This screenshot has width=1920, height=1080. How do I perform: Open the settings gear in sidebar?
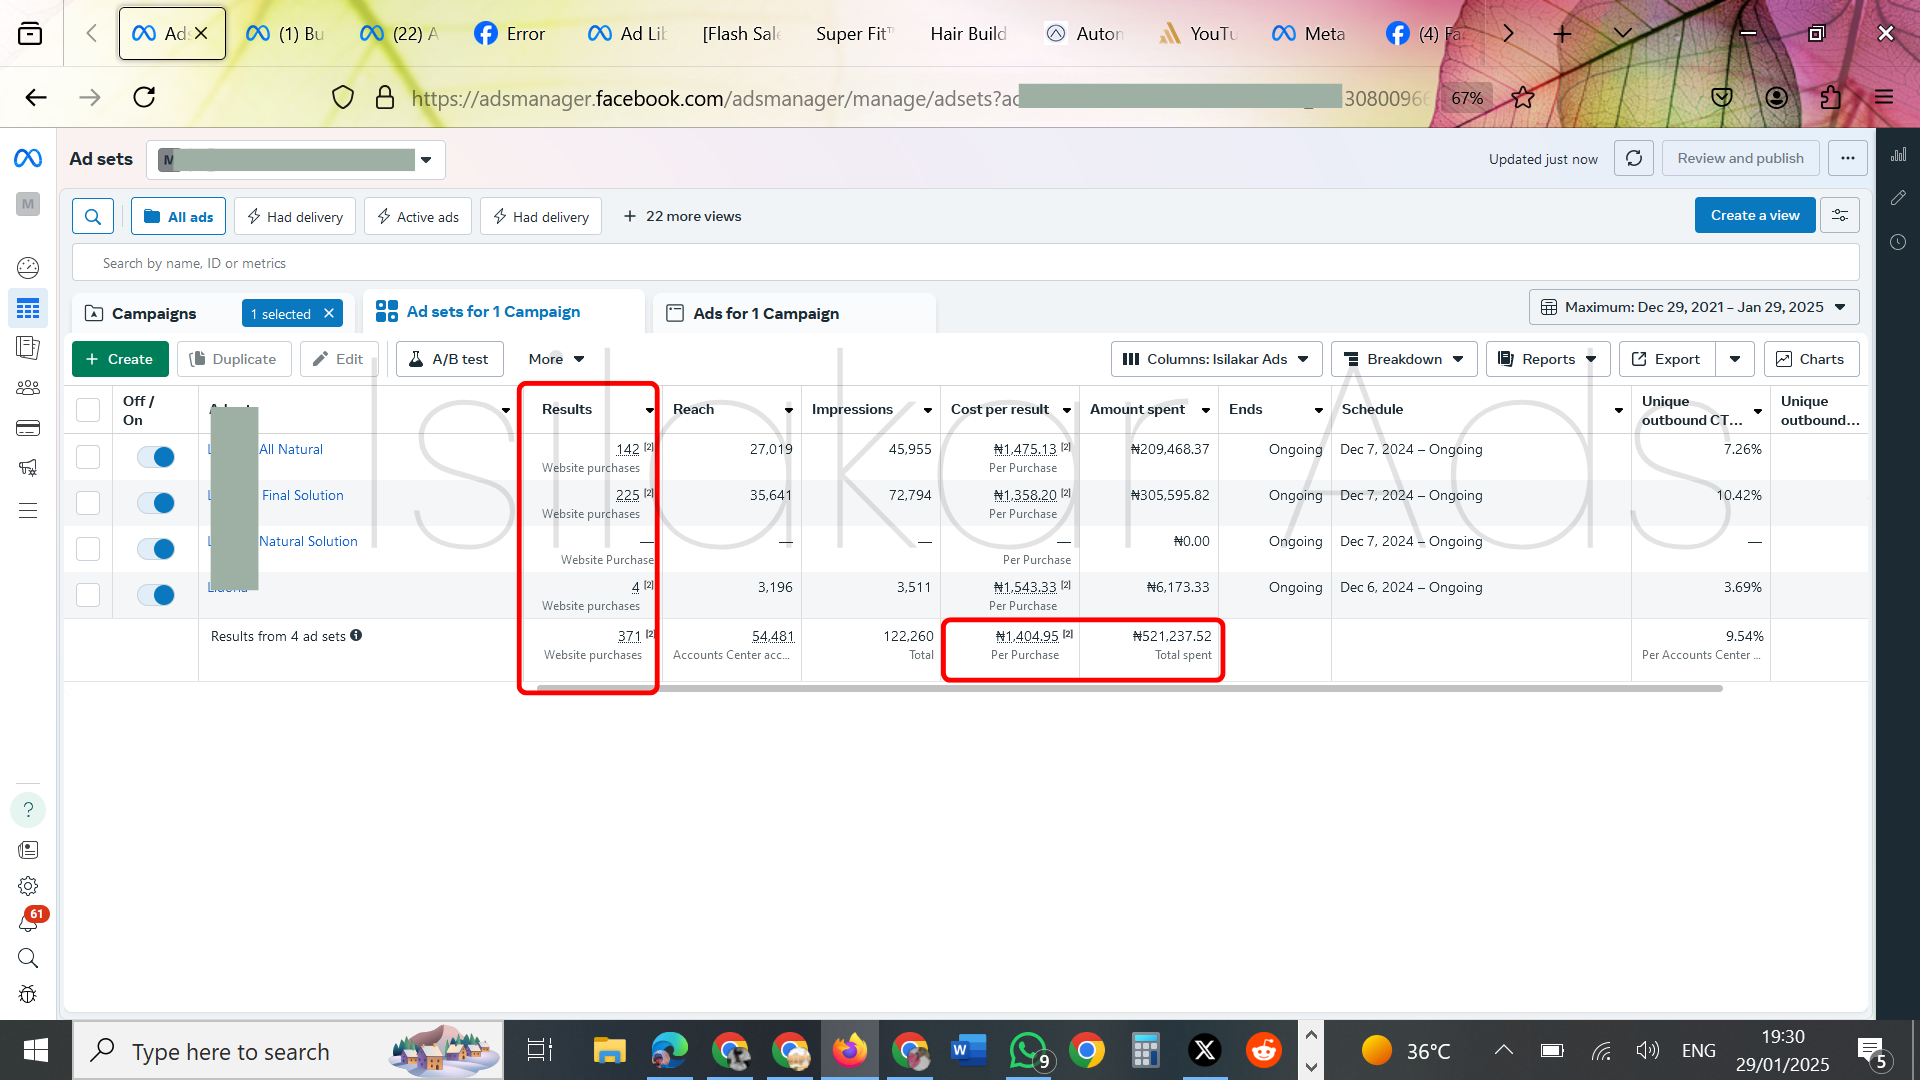pos(28,886)
